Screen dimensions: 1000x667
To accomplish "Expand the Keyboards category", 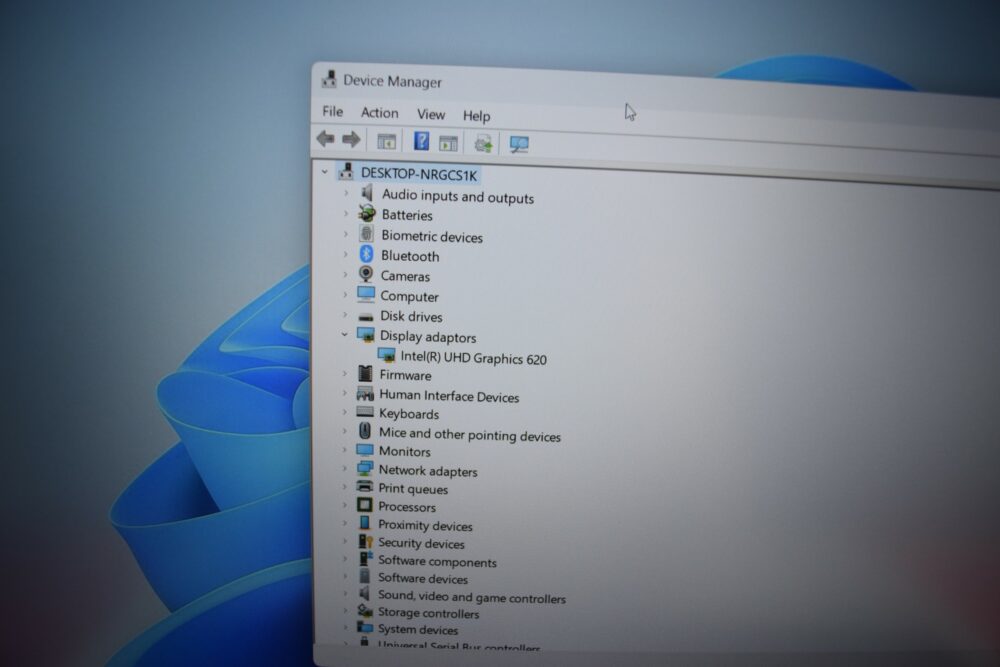I will [x=344, y=412].
